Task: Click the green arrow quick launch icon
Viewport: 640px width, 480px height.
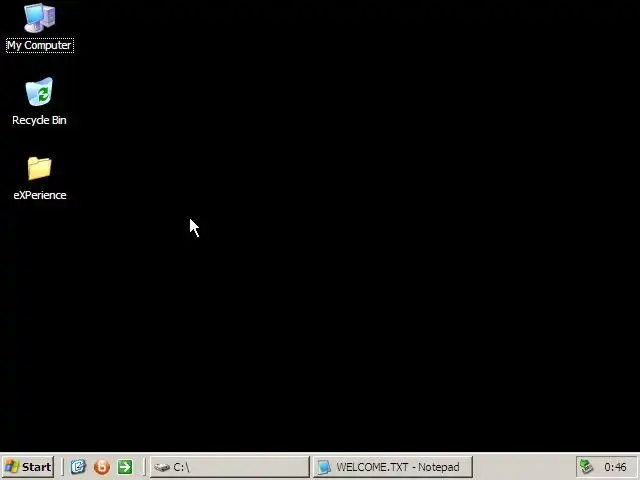Action: (x=125, y=467)
